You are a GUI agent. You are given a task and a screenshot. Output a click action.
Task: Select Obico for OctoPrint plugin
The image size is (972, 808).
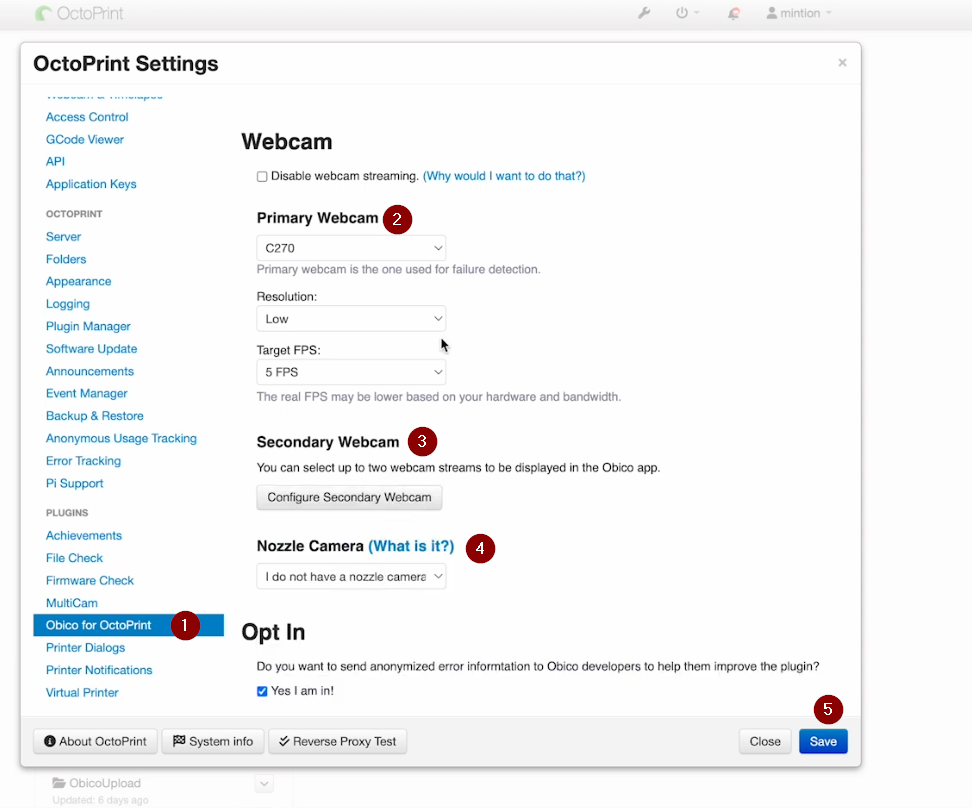(x=128, y=625)
